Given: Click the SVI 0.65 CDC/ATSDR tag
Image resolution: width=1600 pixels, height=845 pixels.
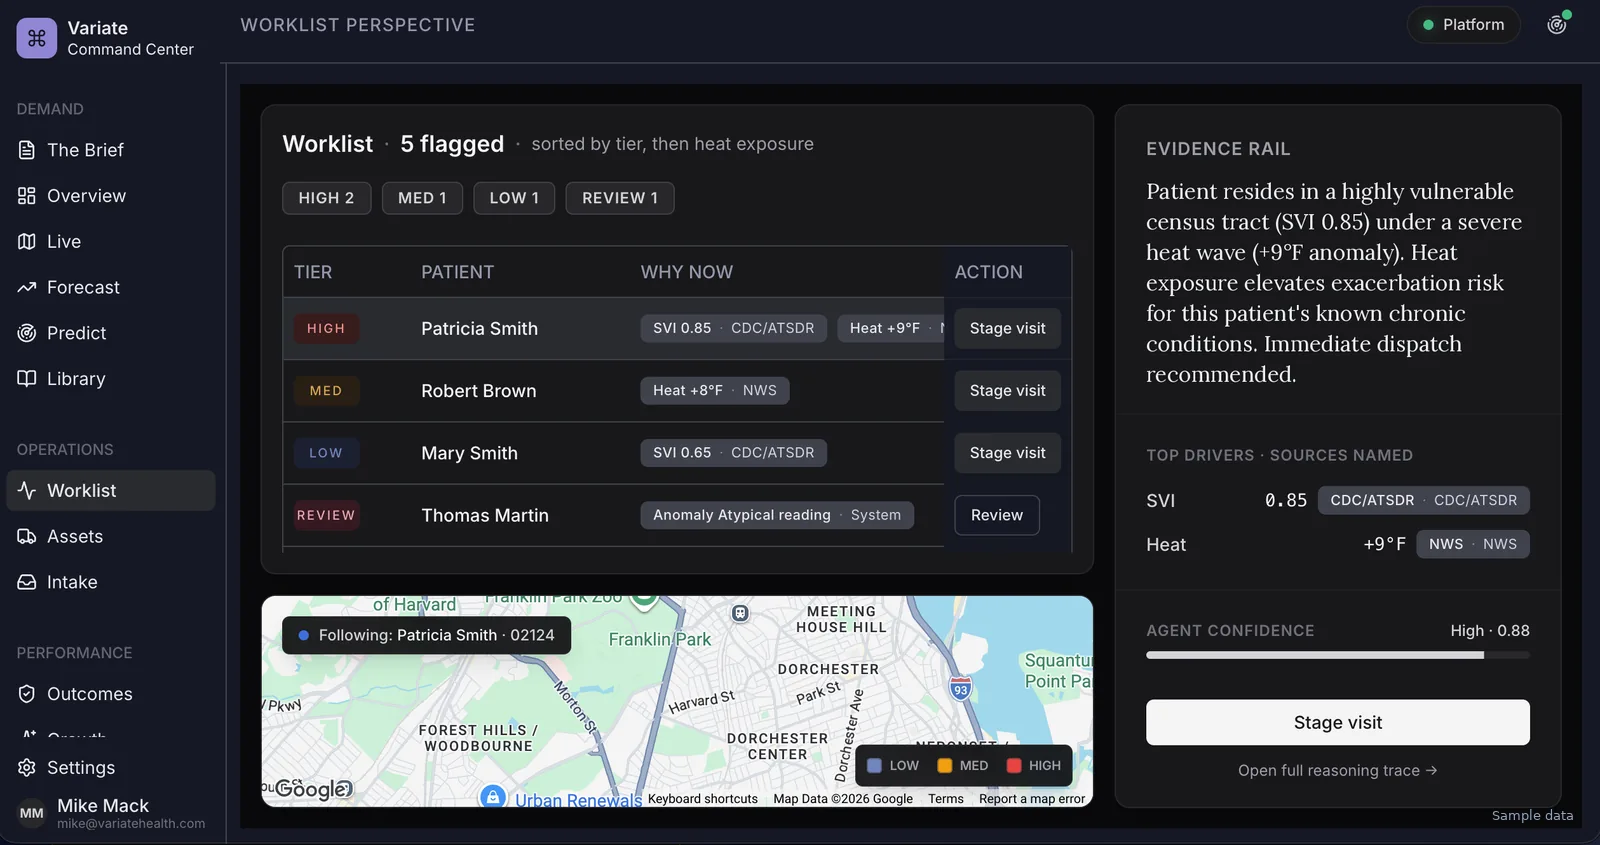Looking at the screenshot, I should pos(734,453).
